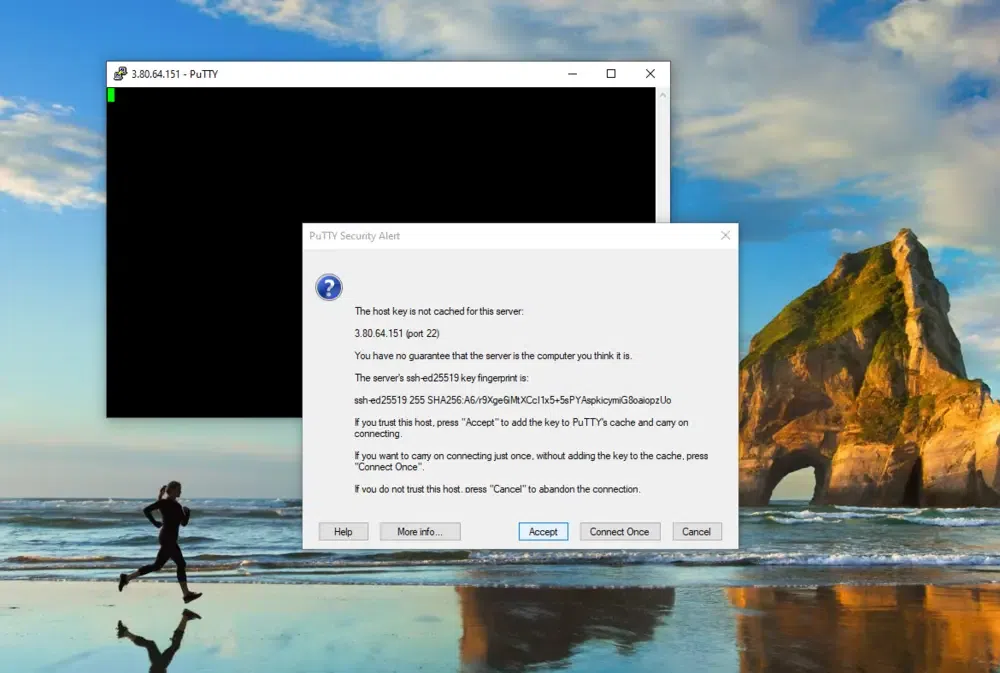Viewport: 1000px width, 673px height.
Task: Click "The server's ssh-ed25519 key fingerprint is:" line
Action: click(441, 378)
